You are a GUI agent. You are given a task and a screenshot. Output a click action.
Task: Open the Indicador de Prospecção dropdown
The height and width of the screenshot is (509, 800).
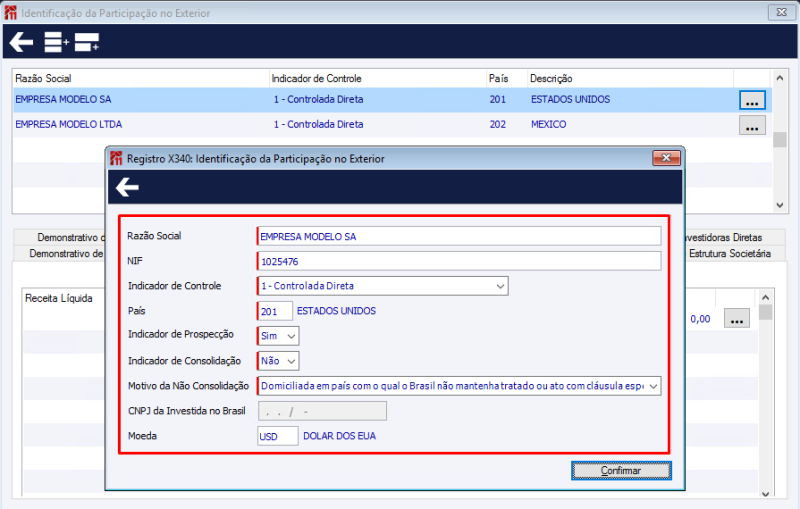(291, 336)
